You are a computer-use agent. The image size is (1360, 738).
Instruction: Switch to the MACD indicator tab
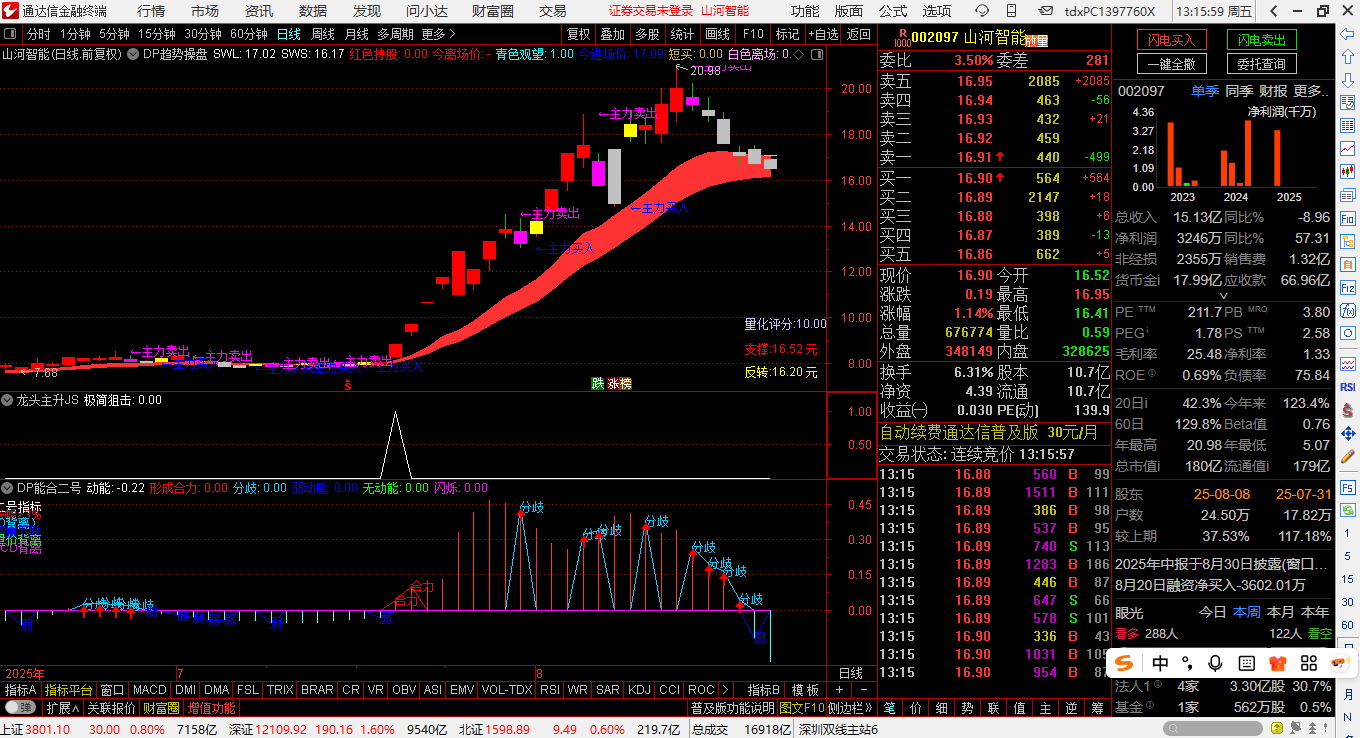coord(150,690)
